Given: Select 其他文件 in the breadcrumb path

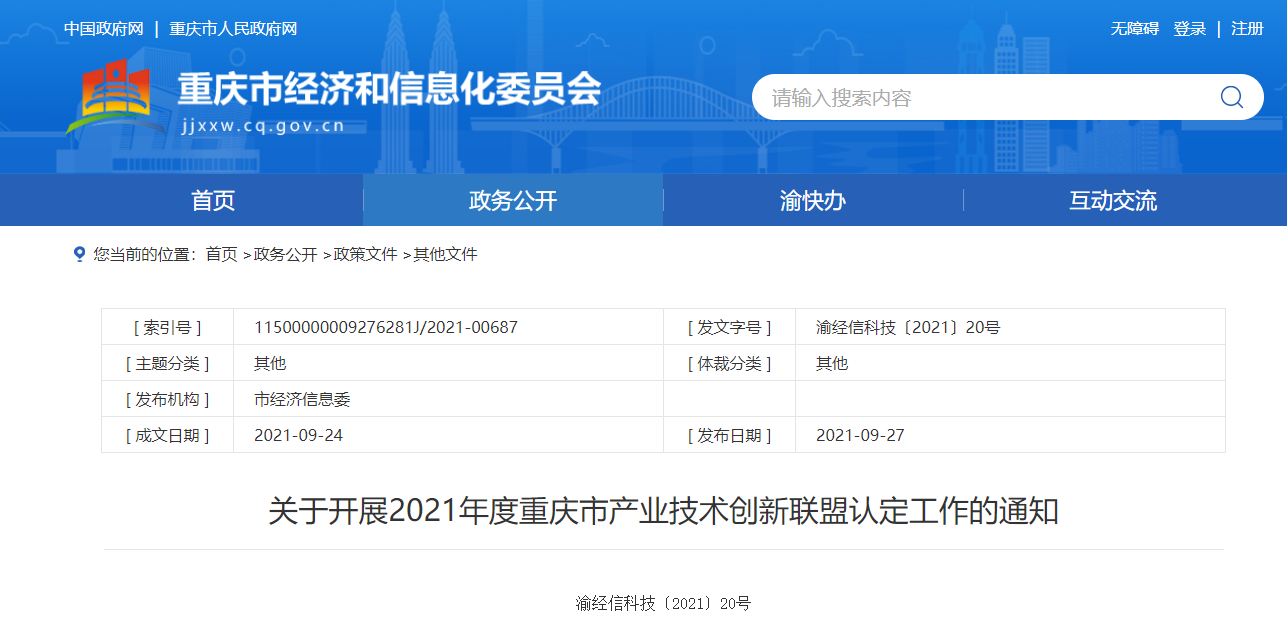Looking at the screenshot, I should pos(446,254).
